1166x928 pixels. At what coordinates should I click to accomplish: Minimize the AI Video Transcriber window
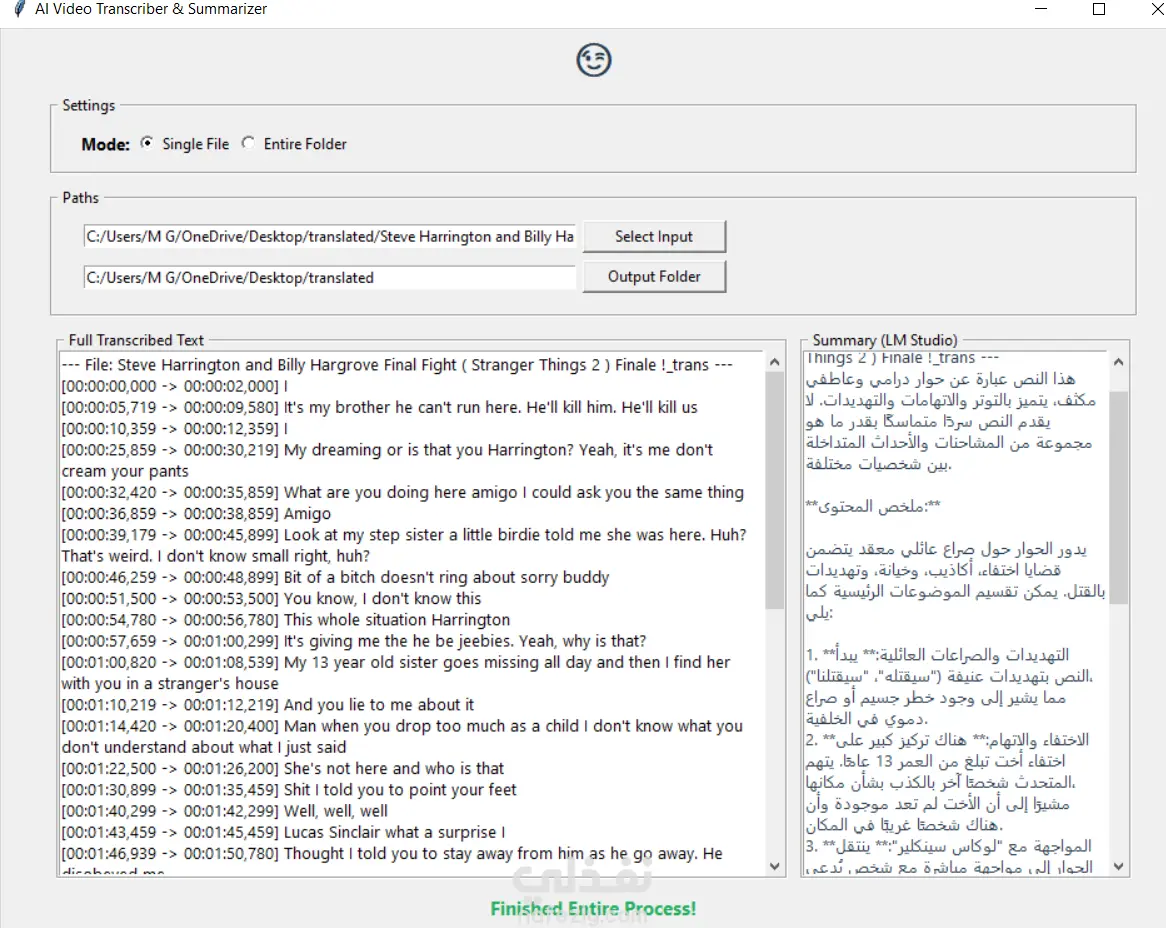1041,9
